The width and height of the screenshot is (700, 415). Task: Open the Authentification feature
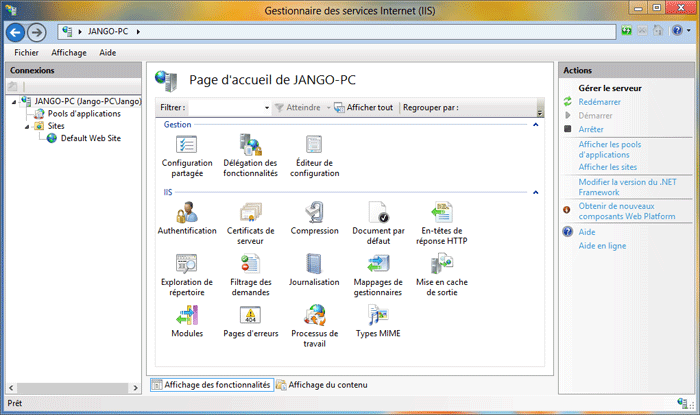coord(187,219)
